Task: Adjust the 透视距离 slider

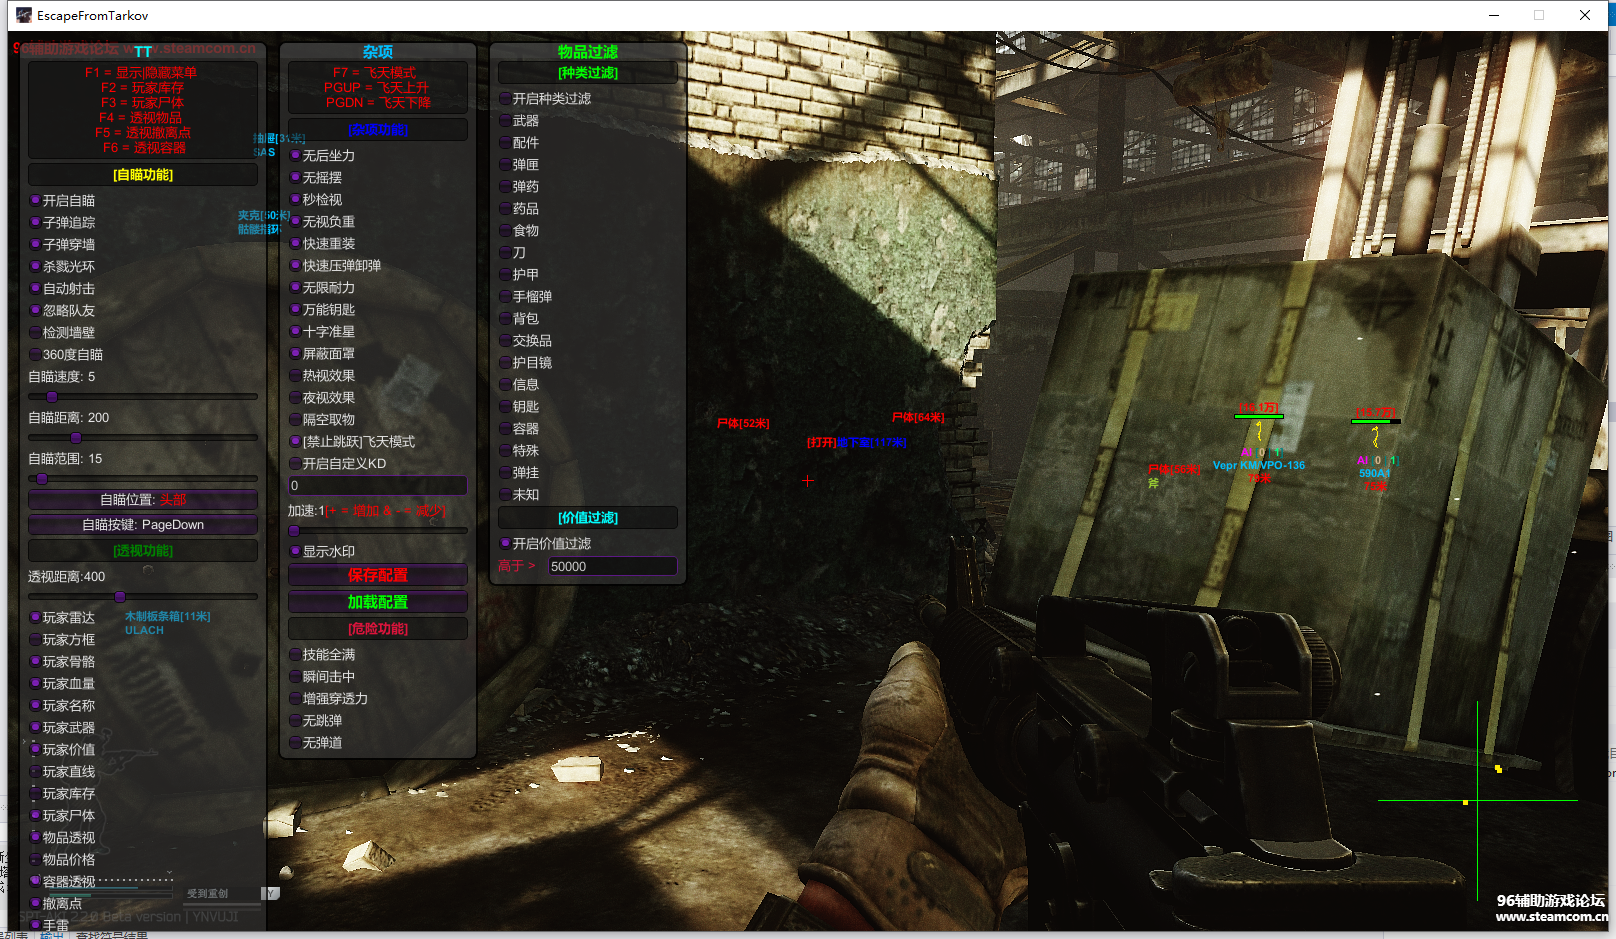Action: coord(143,597)
